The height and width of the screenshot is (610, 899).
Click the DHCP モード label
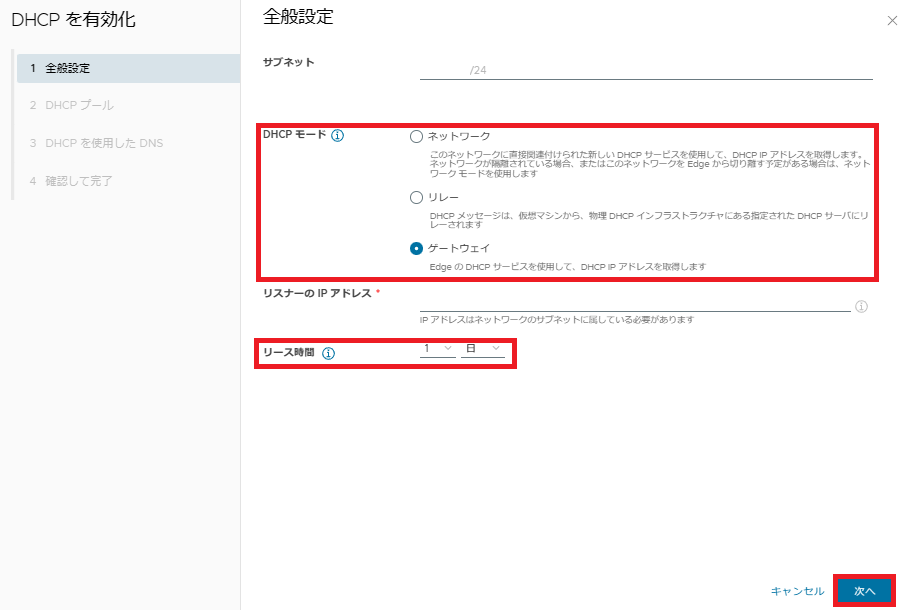294,135
